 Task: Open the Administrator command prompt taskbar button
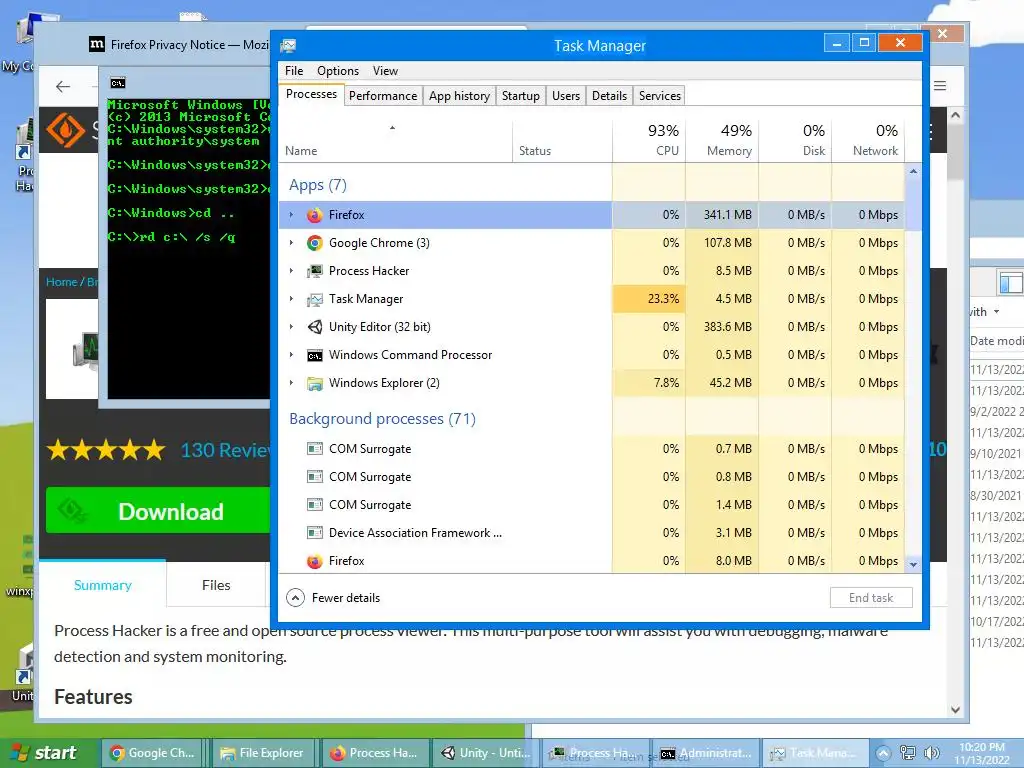(x=707, y=753)
